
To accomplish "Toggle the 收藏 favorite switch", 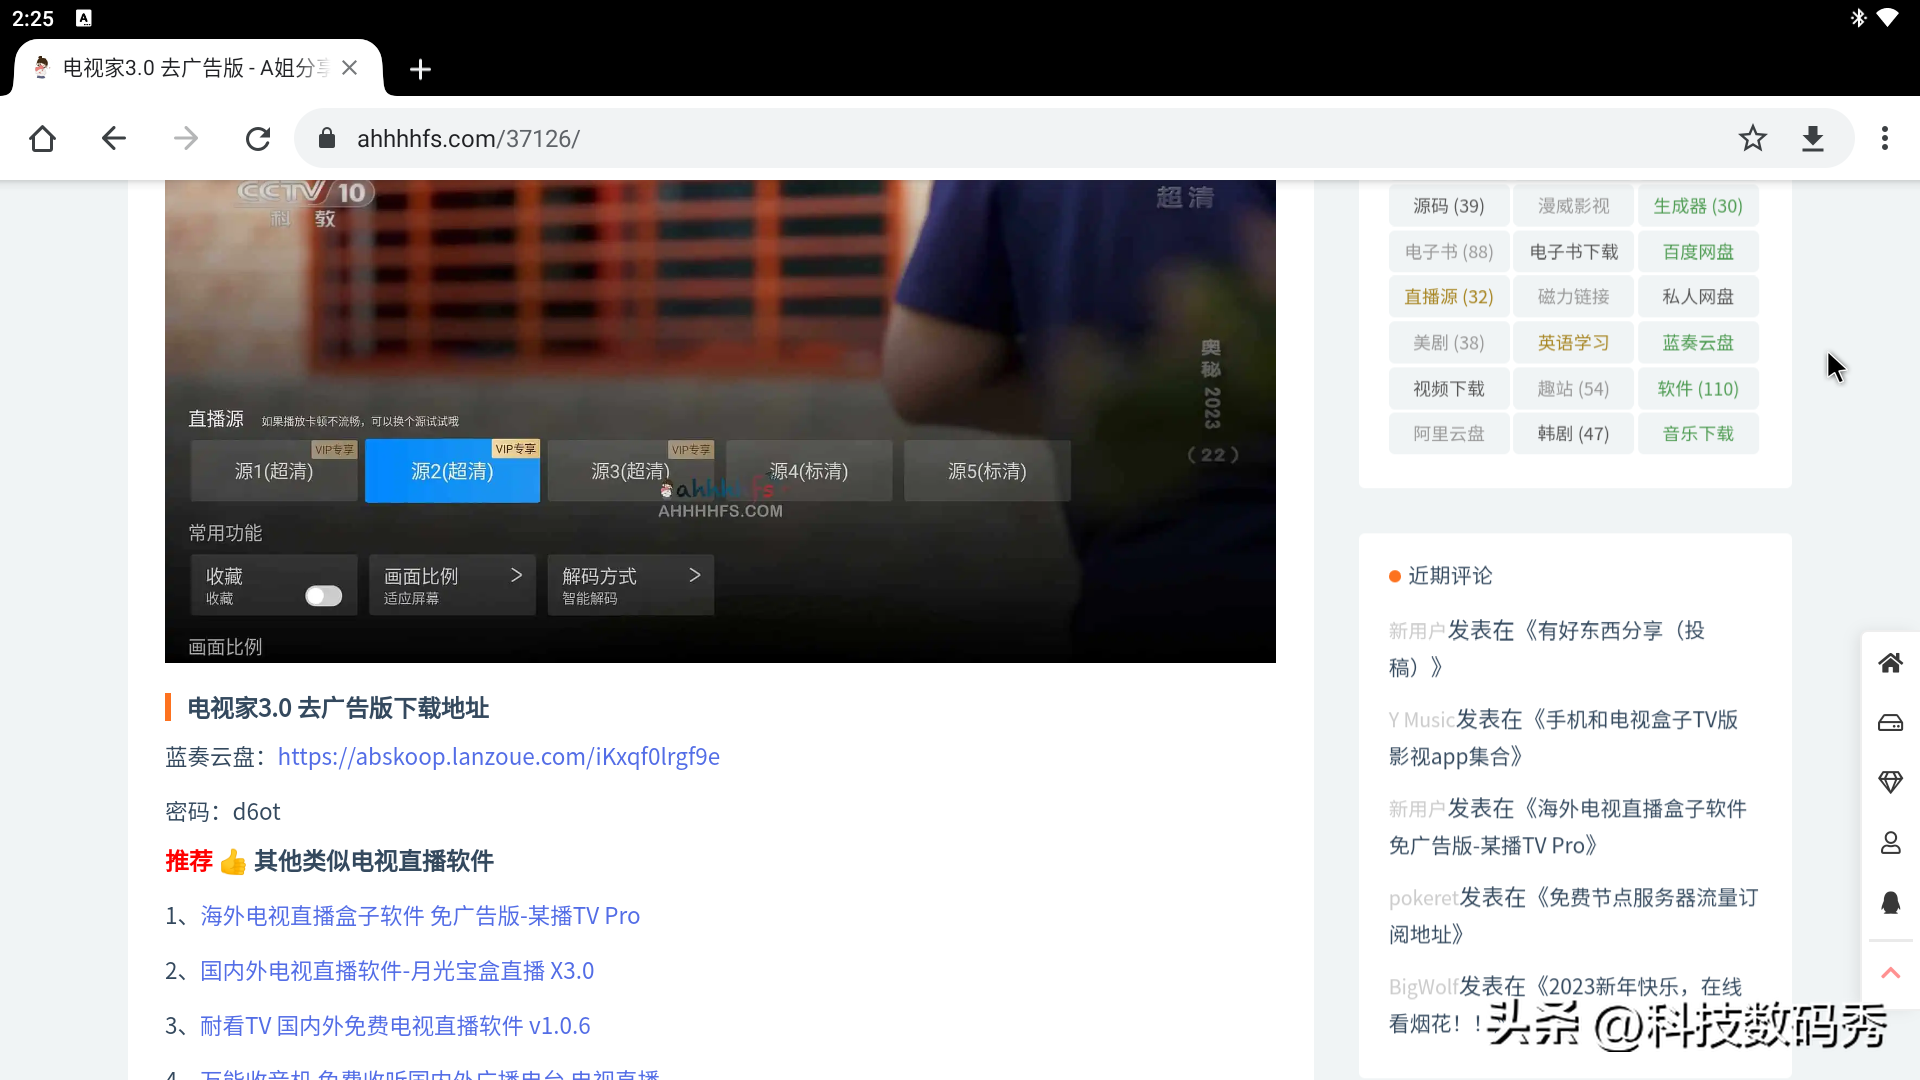I will 323,596.
